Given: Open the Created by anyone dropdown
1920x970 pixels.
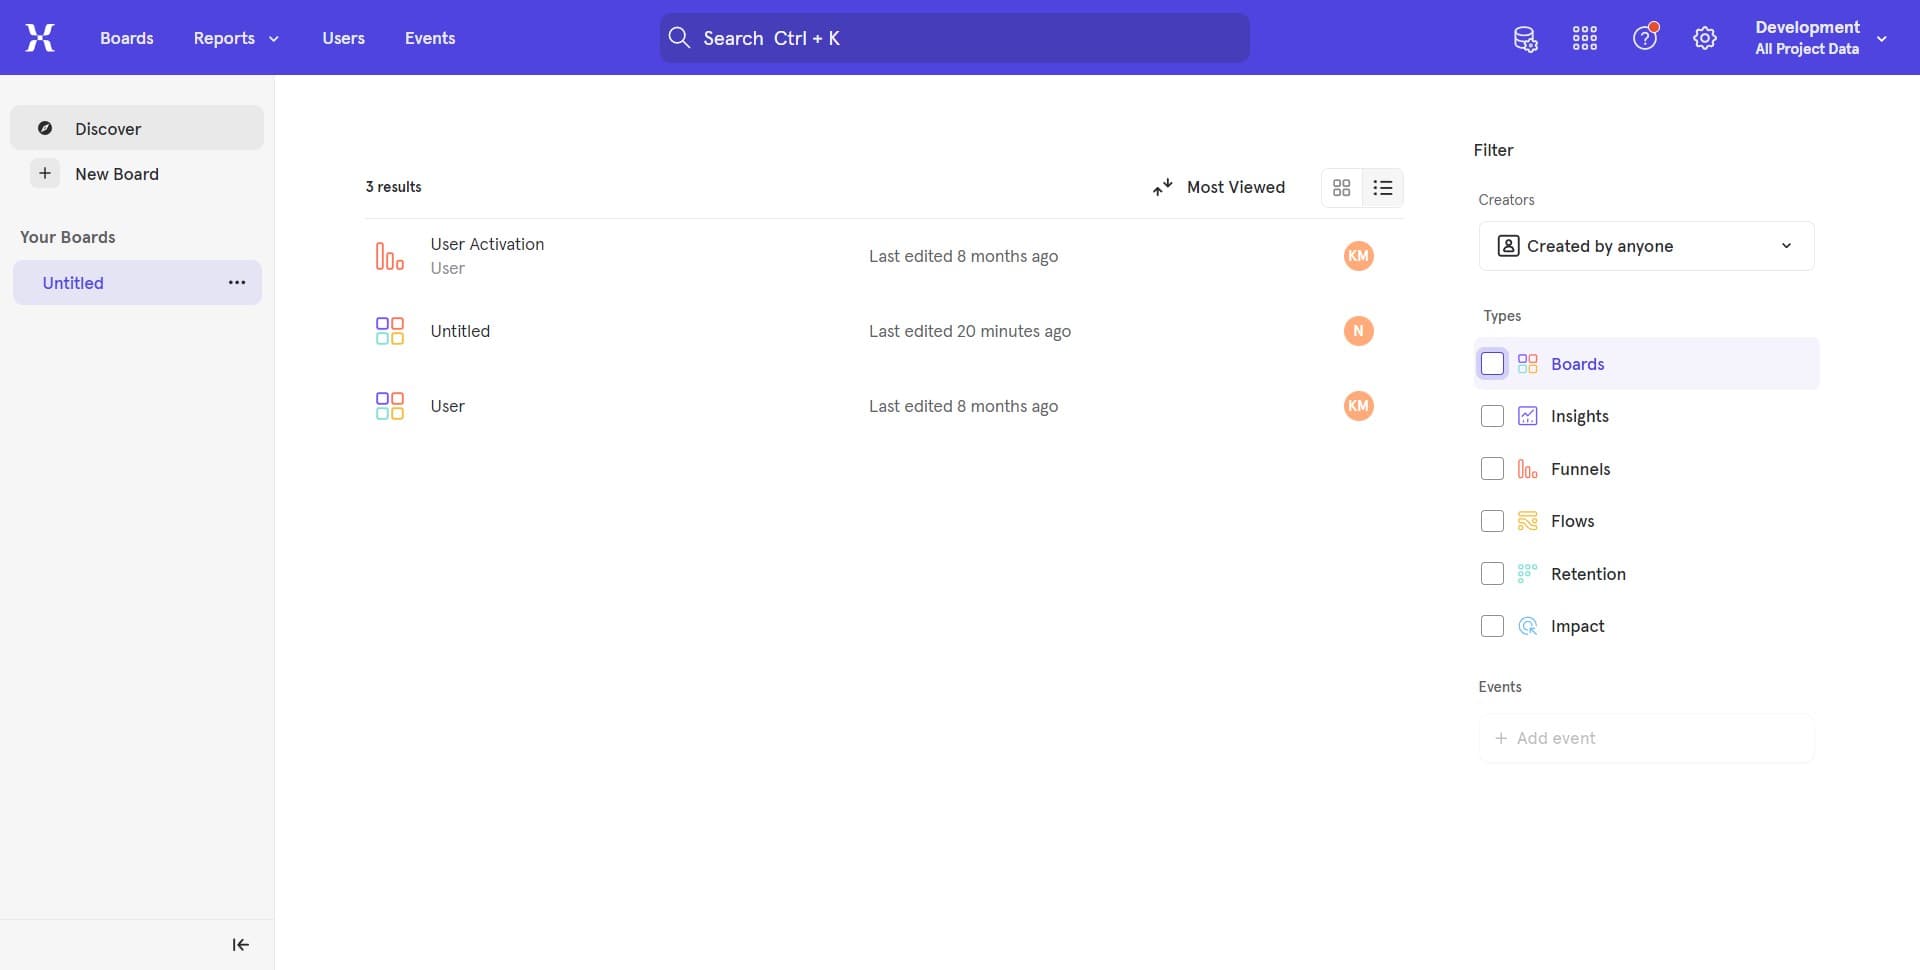Looking at the screenshot, I should point(1646,245).
